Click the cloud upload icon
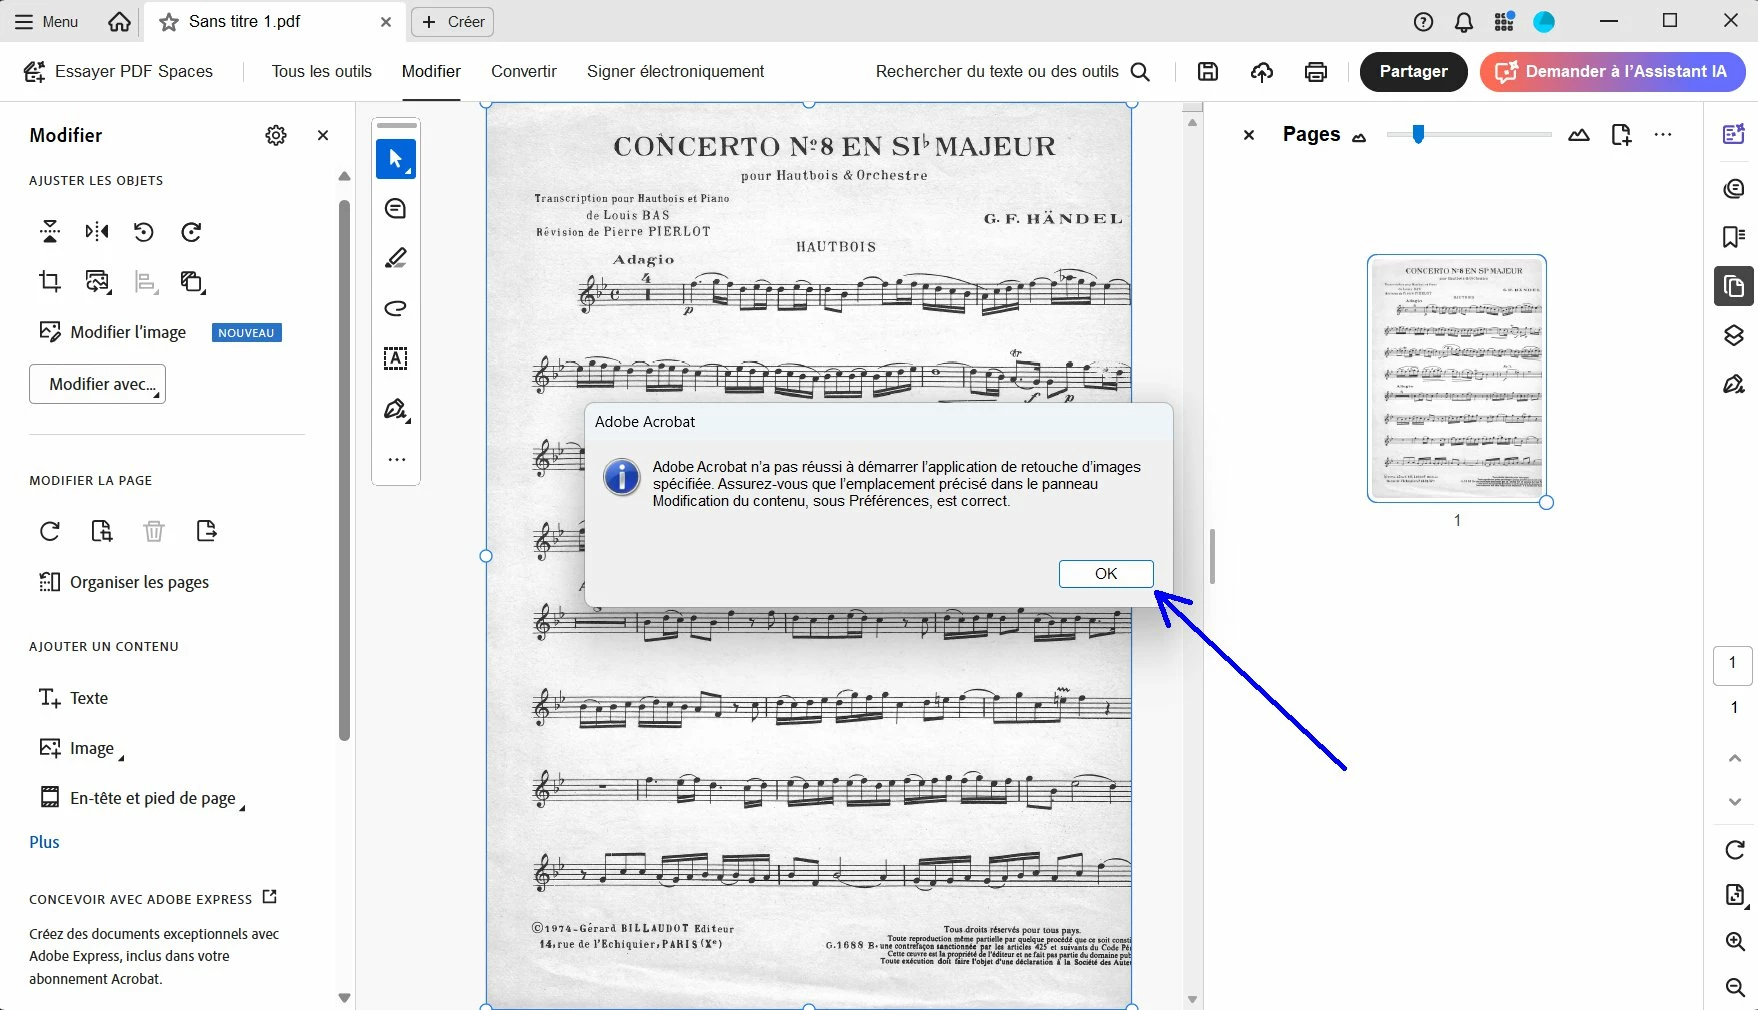1758x1010 pixels. [x=1262, y=71]
